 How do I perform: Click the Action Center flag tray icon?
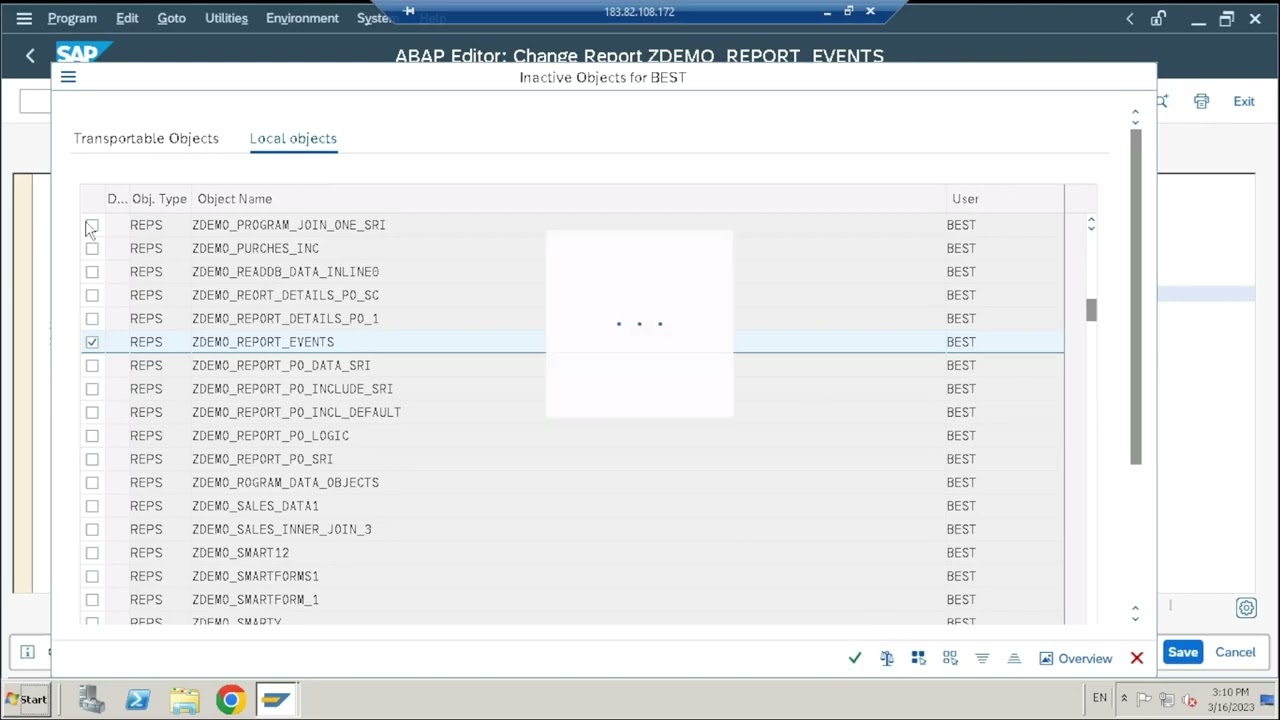click(x=1144, y=700)
